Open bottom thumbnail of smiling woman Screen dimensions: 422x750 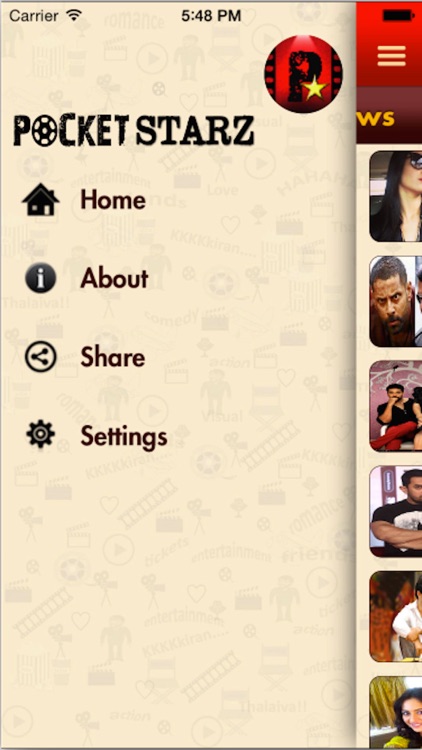click(396, 713)
